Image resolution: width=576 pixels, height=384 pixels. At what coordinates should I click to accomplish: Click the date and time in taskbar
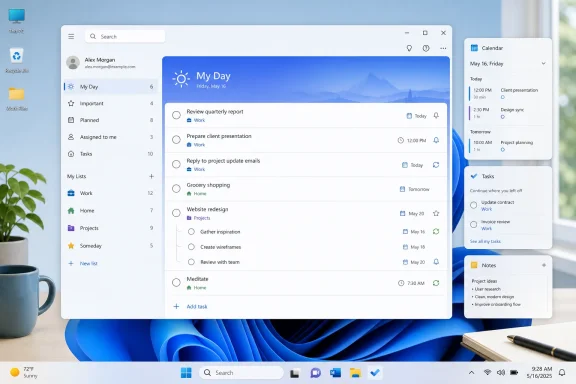coord(539,373)
